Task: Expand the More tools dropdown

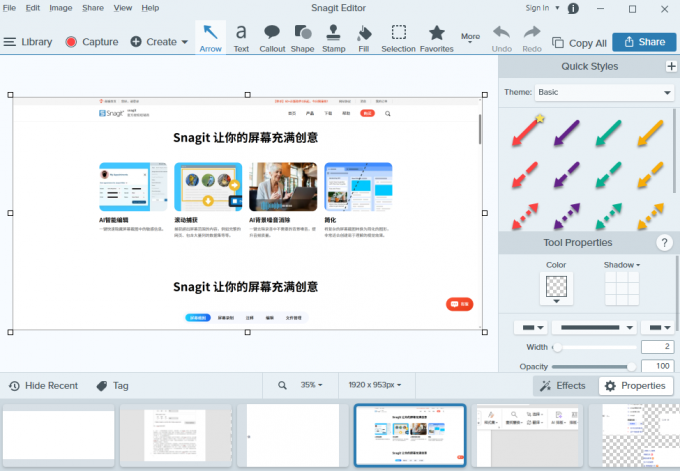Action: pos(471,38)
